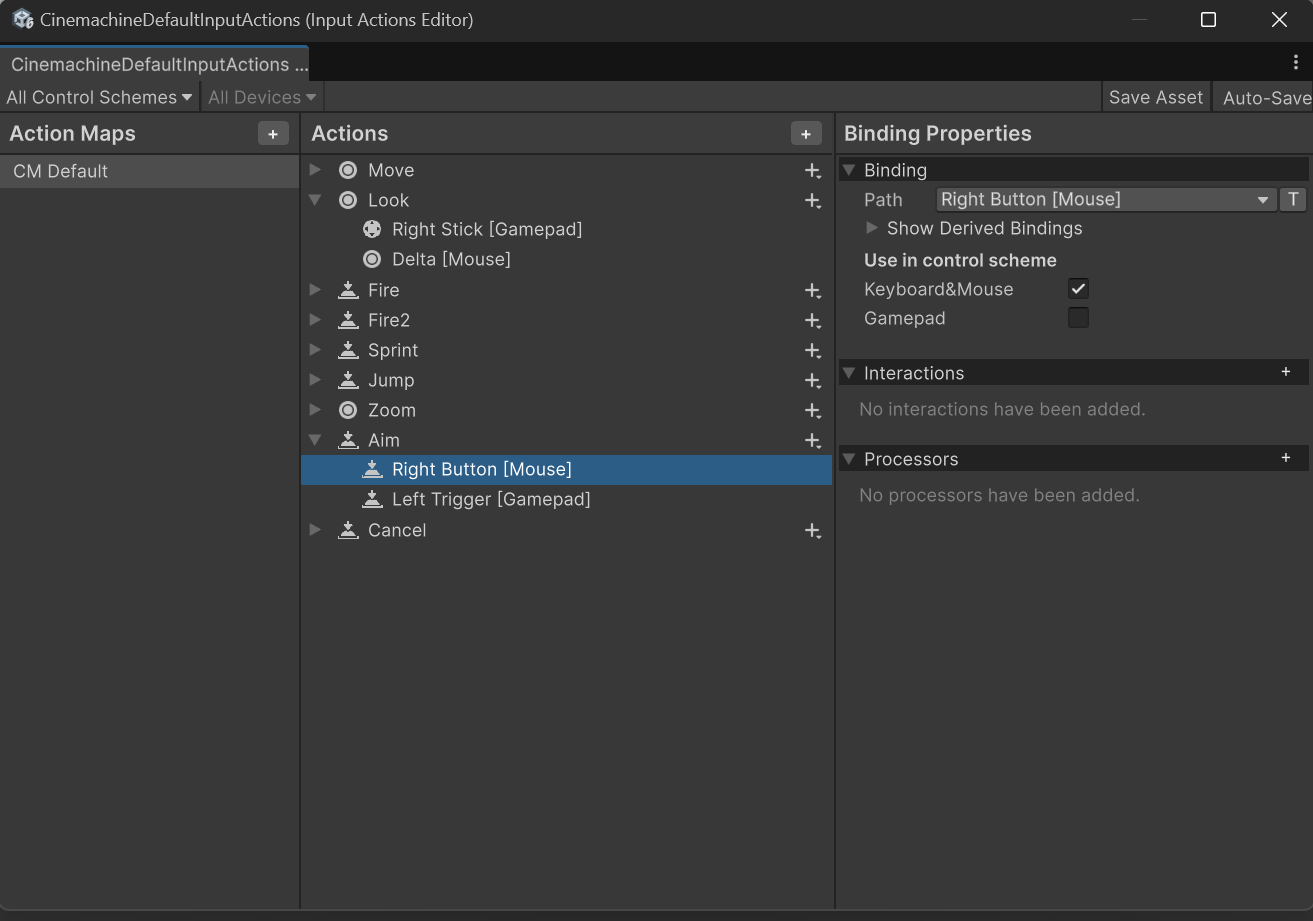
Task: Open the window's three-dot options menu
Action: [1296, 62]
